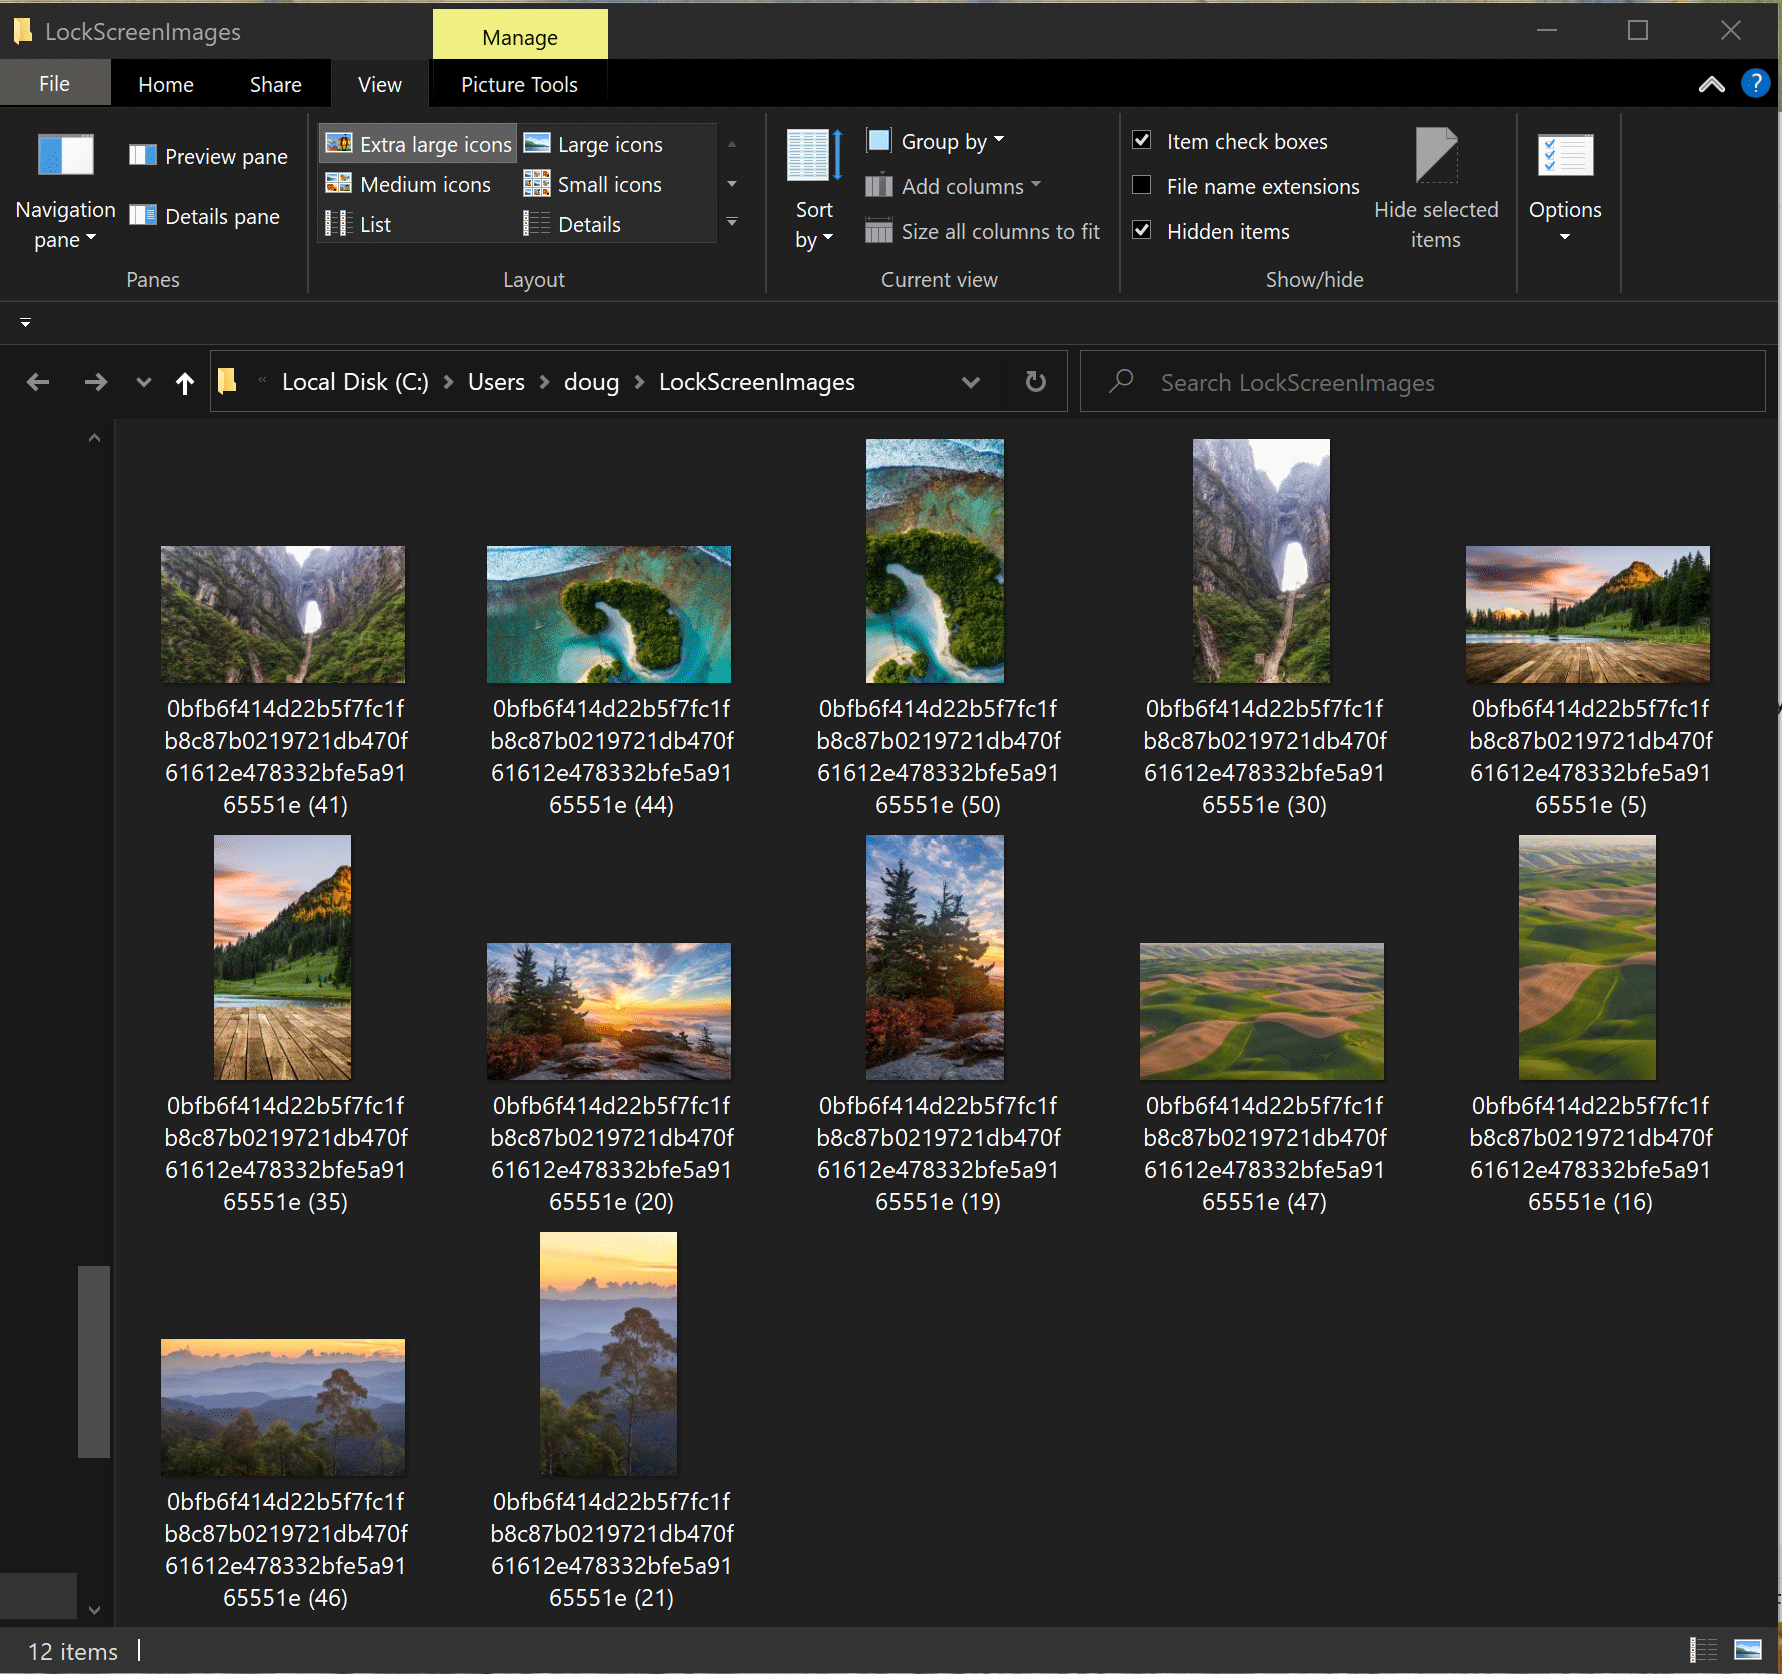Select portrait island thumbnail file (50)
Viewport: 1782px width, 1674px height.
(935, 561)
